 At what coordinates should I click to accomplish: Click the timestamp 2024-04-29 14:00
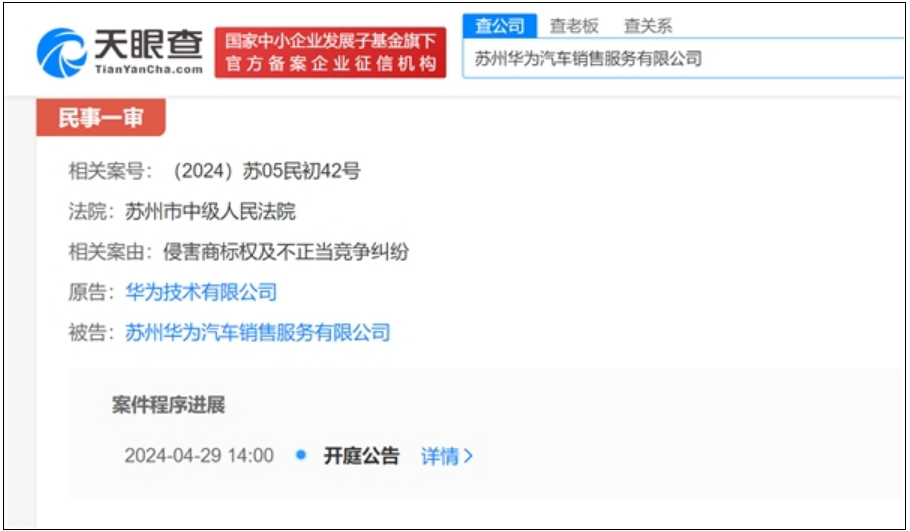click(199, 456)
